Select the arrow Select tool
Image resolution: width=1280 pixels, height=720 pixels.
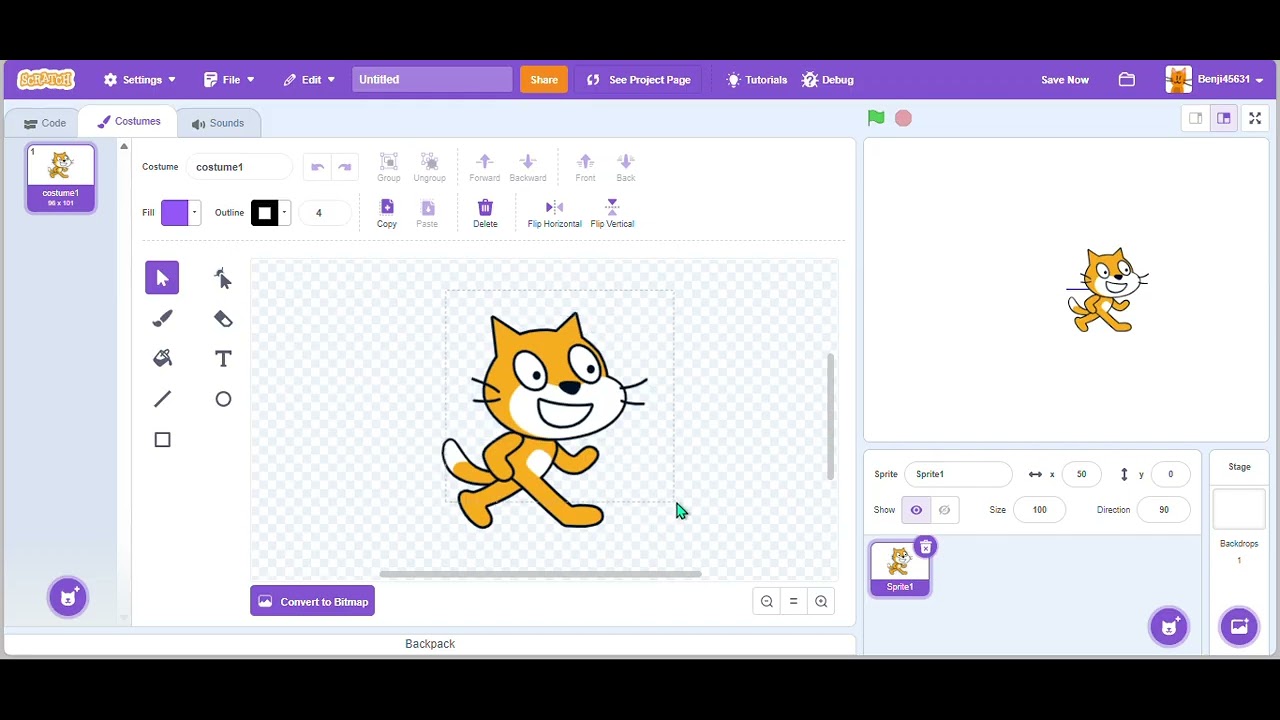[162, 278]
